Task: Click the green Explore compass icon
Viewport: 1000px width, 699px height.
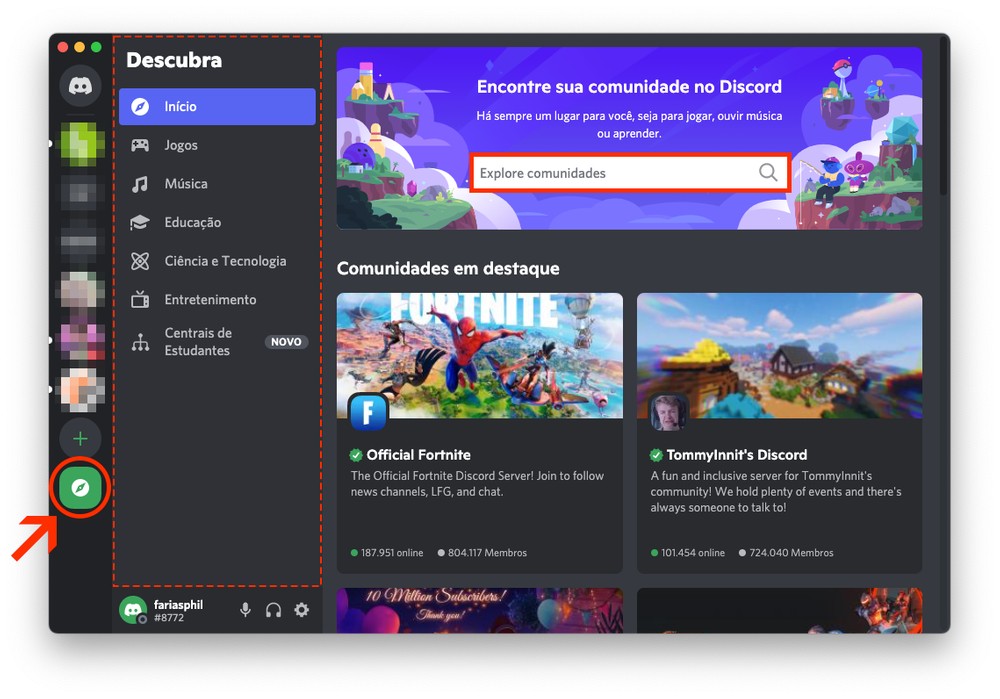Action: pos(80,488)
